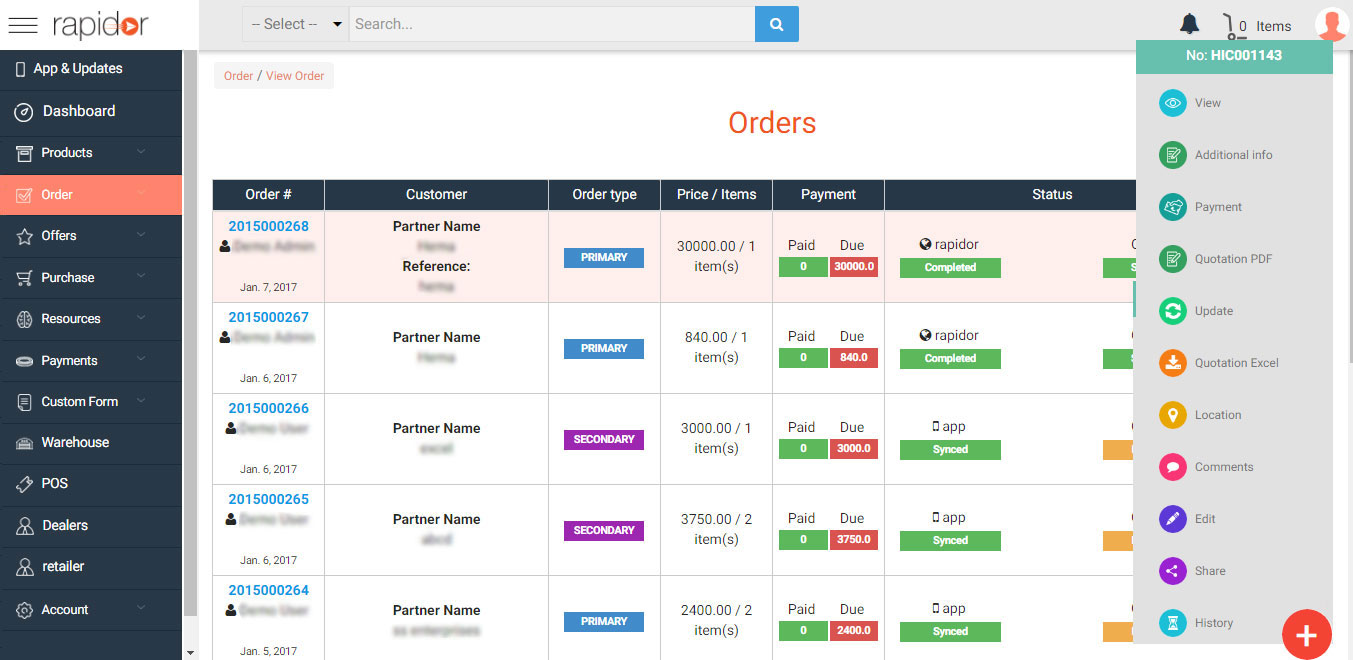Click the Payment handshake icon
Viewport: 1353px width, 660px height.
(x=1172, y=207)
